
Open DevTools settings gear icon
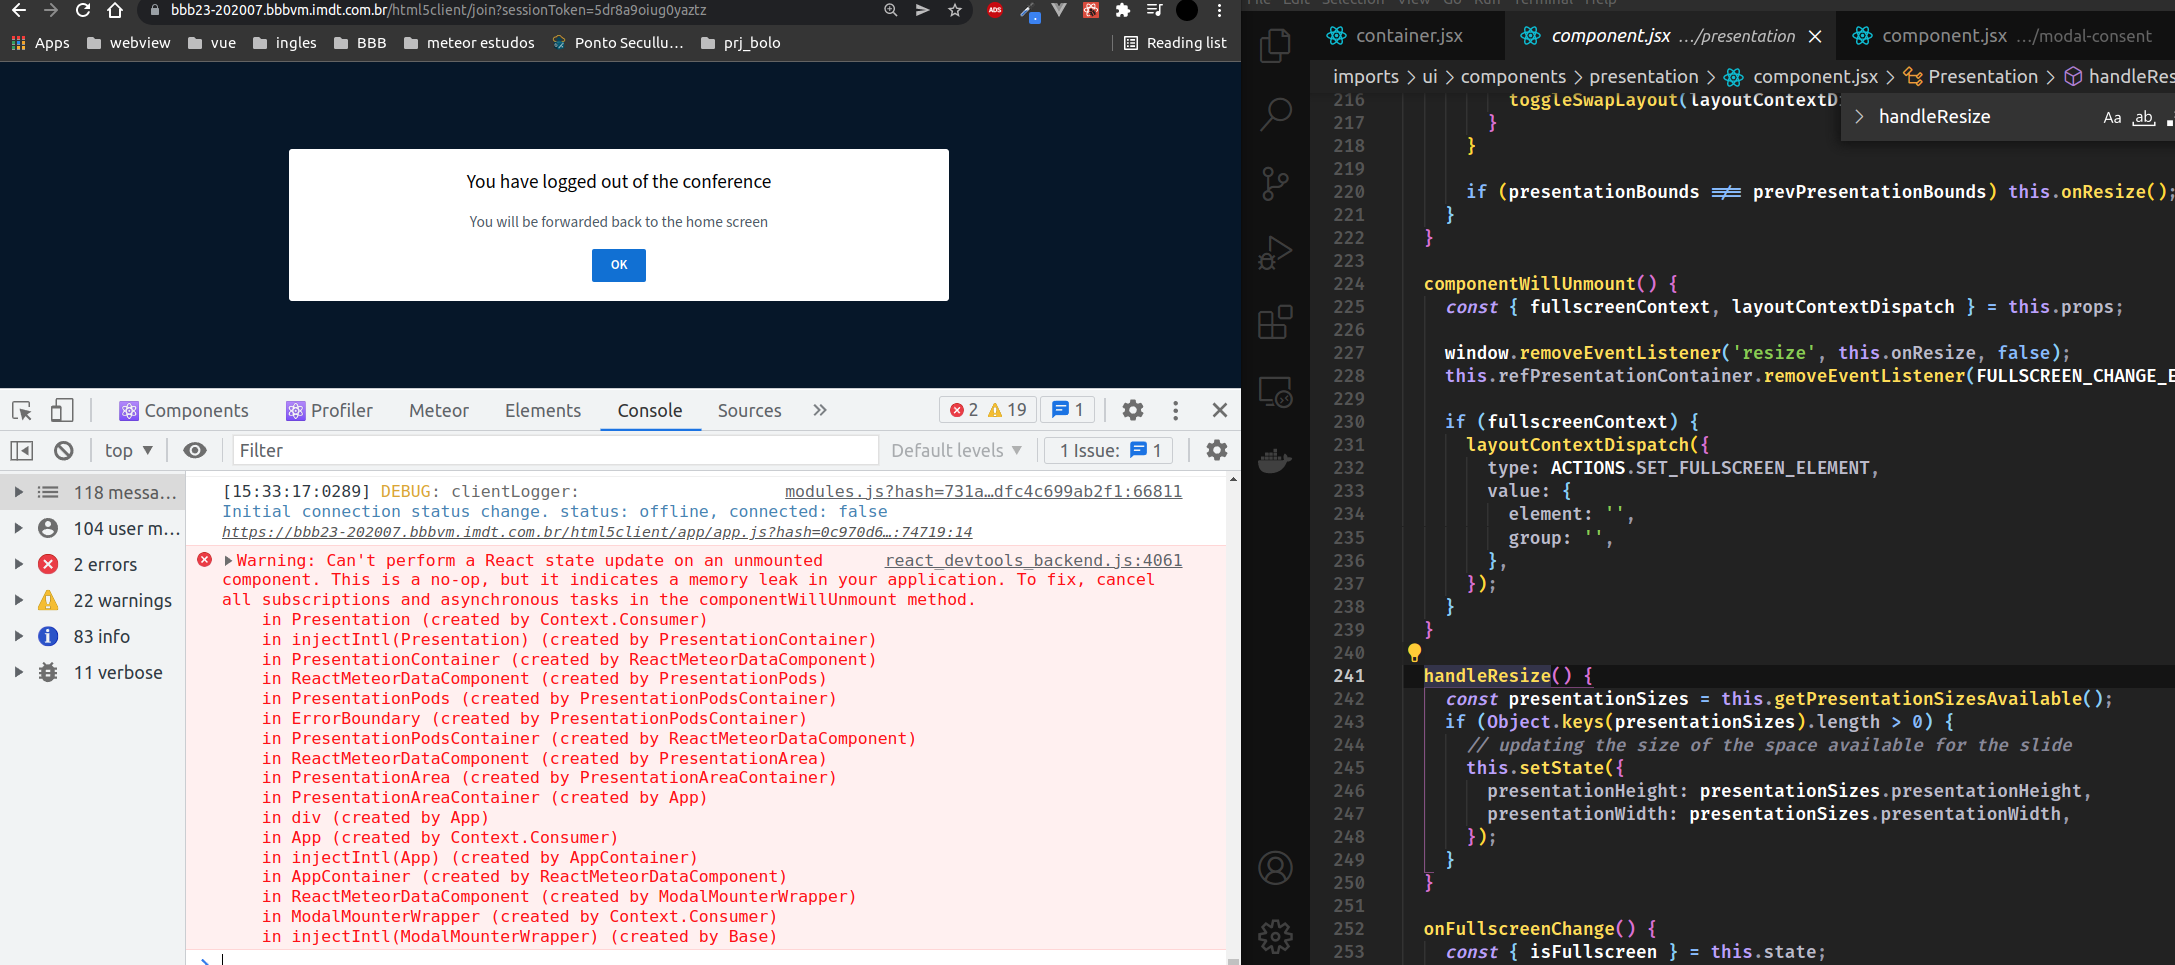1133,410
